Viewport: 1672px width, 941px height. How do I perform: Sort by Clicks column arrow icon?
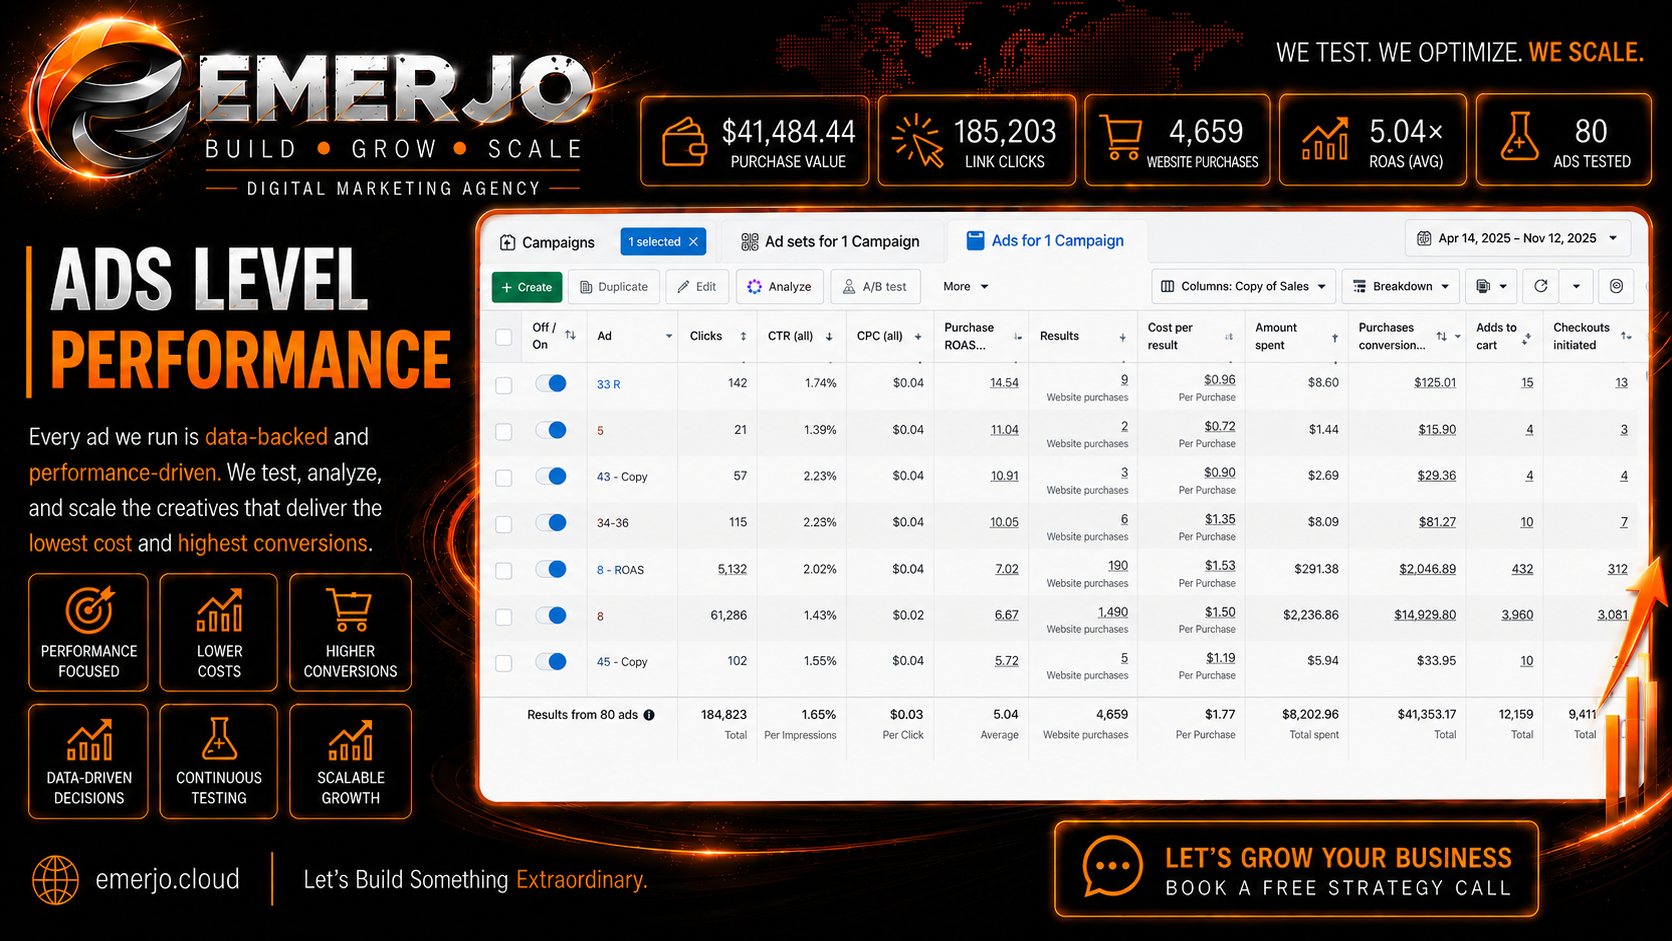(x=743, y=337)
